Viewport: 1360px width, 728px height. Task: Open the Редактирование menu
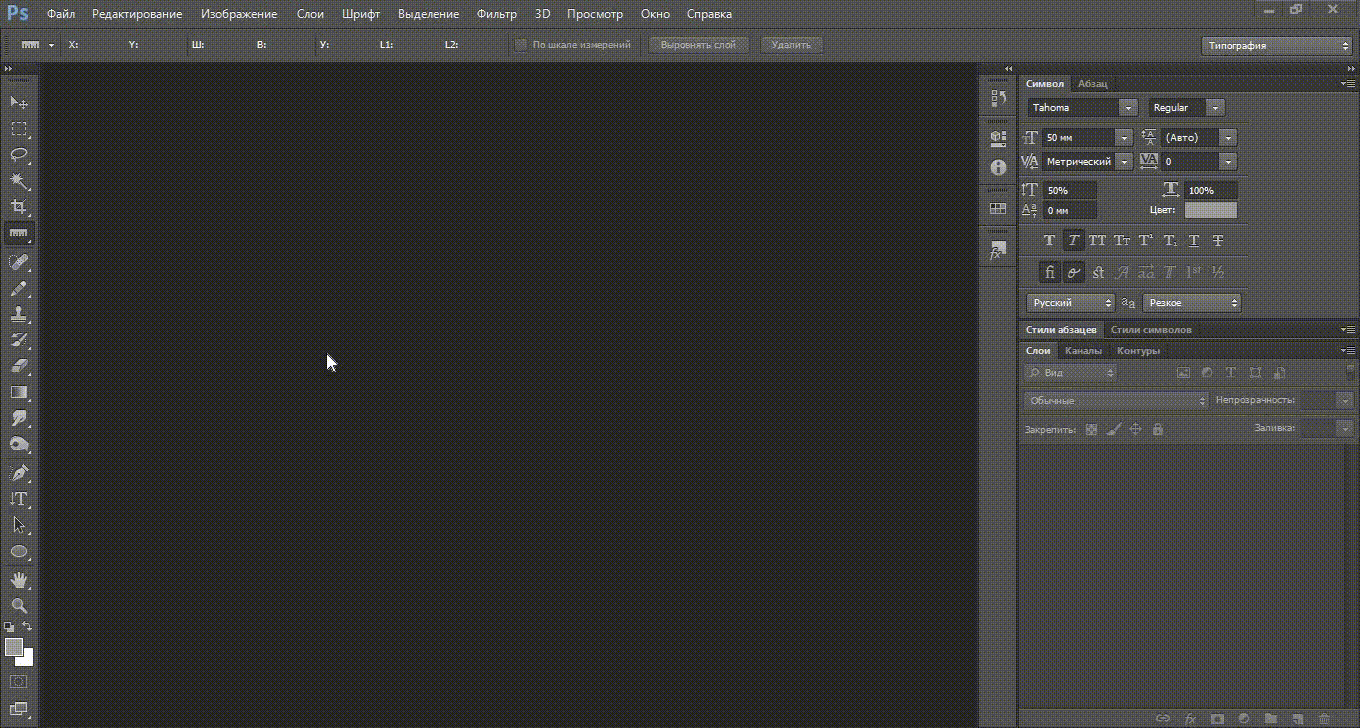[x=137, y=14]
